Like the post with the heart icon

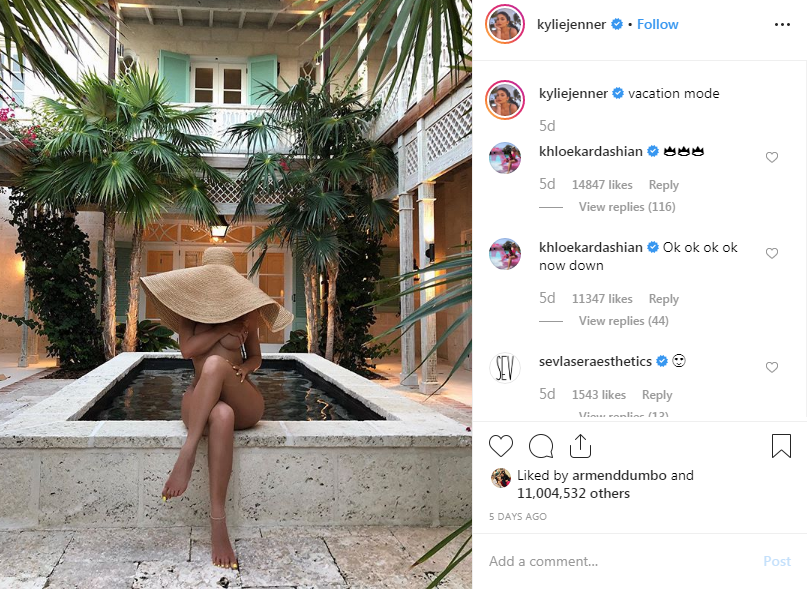click(501, 446)
